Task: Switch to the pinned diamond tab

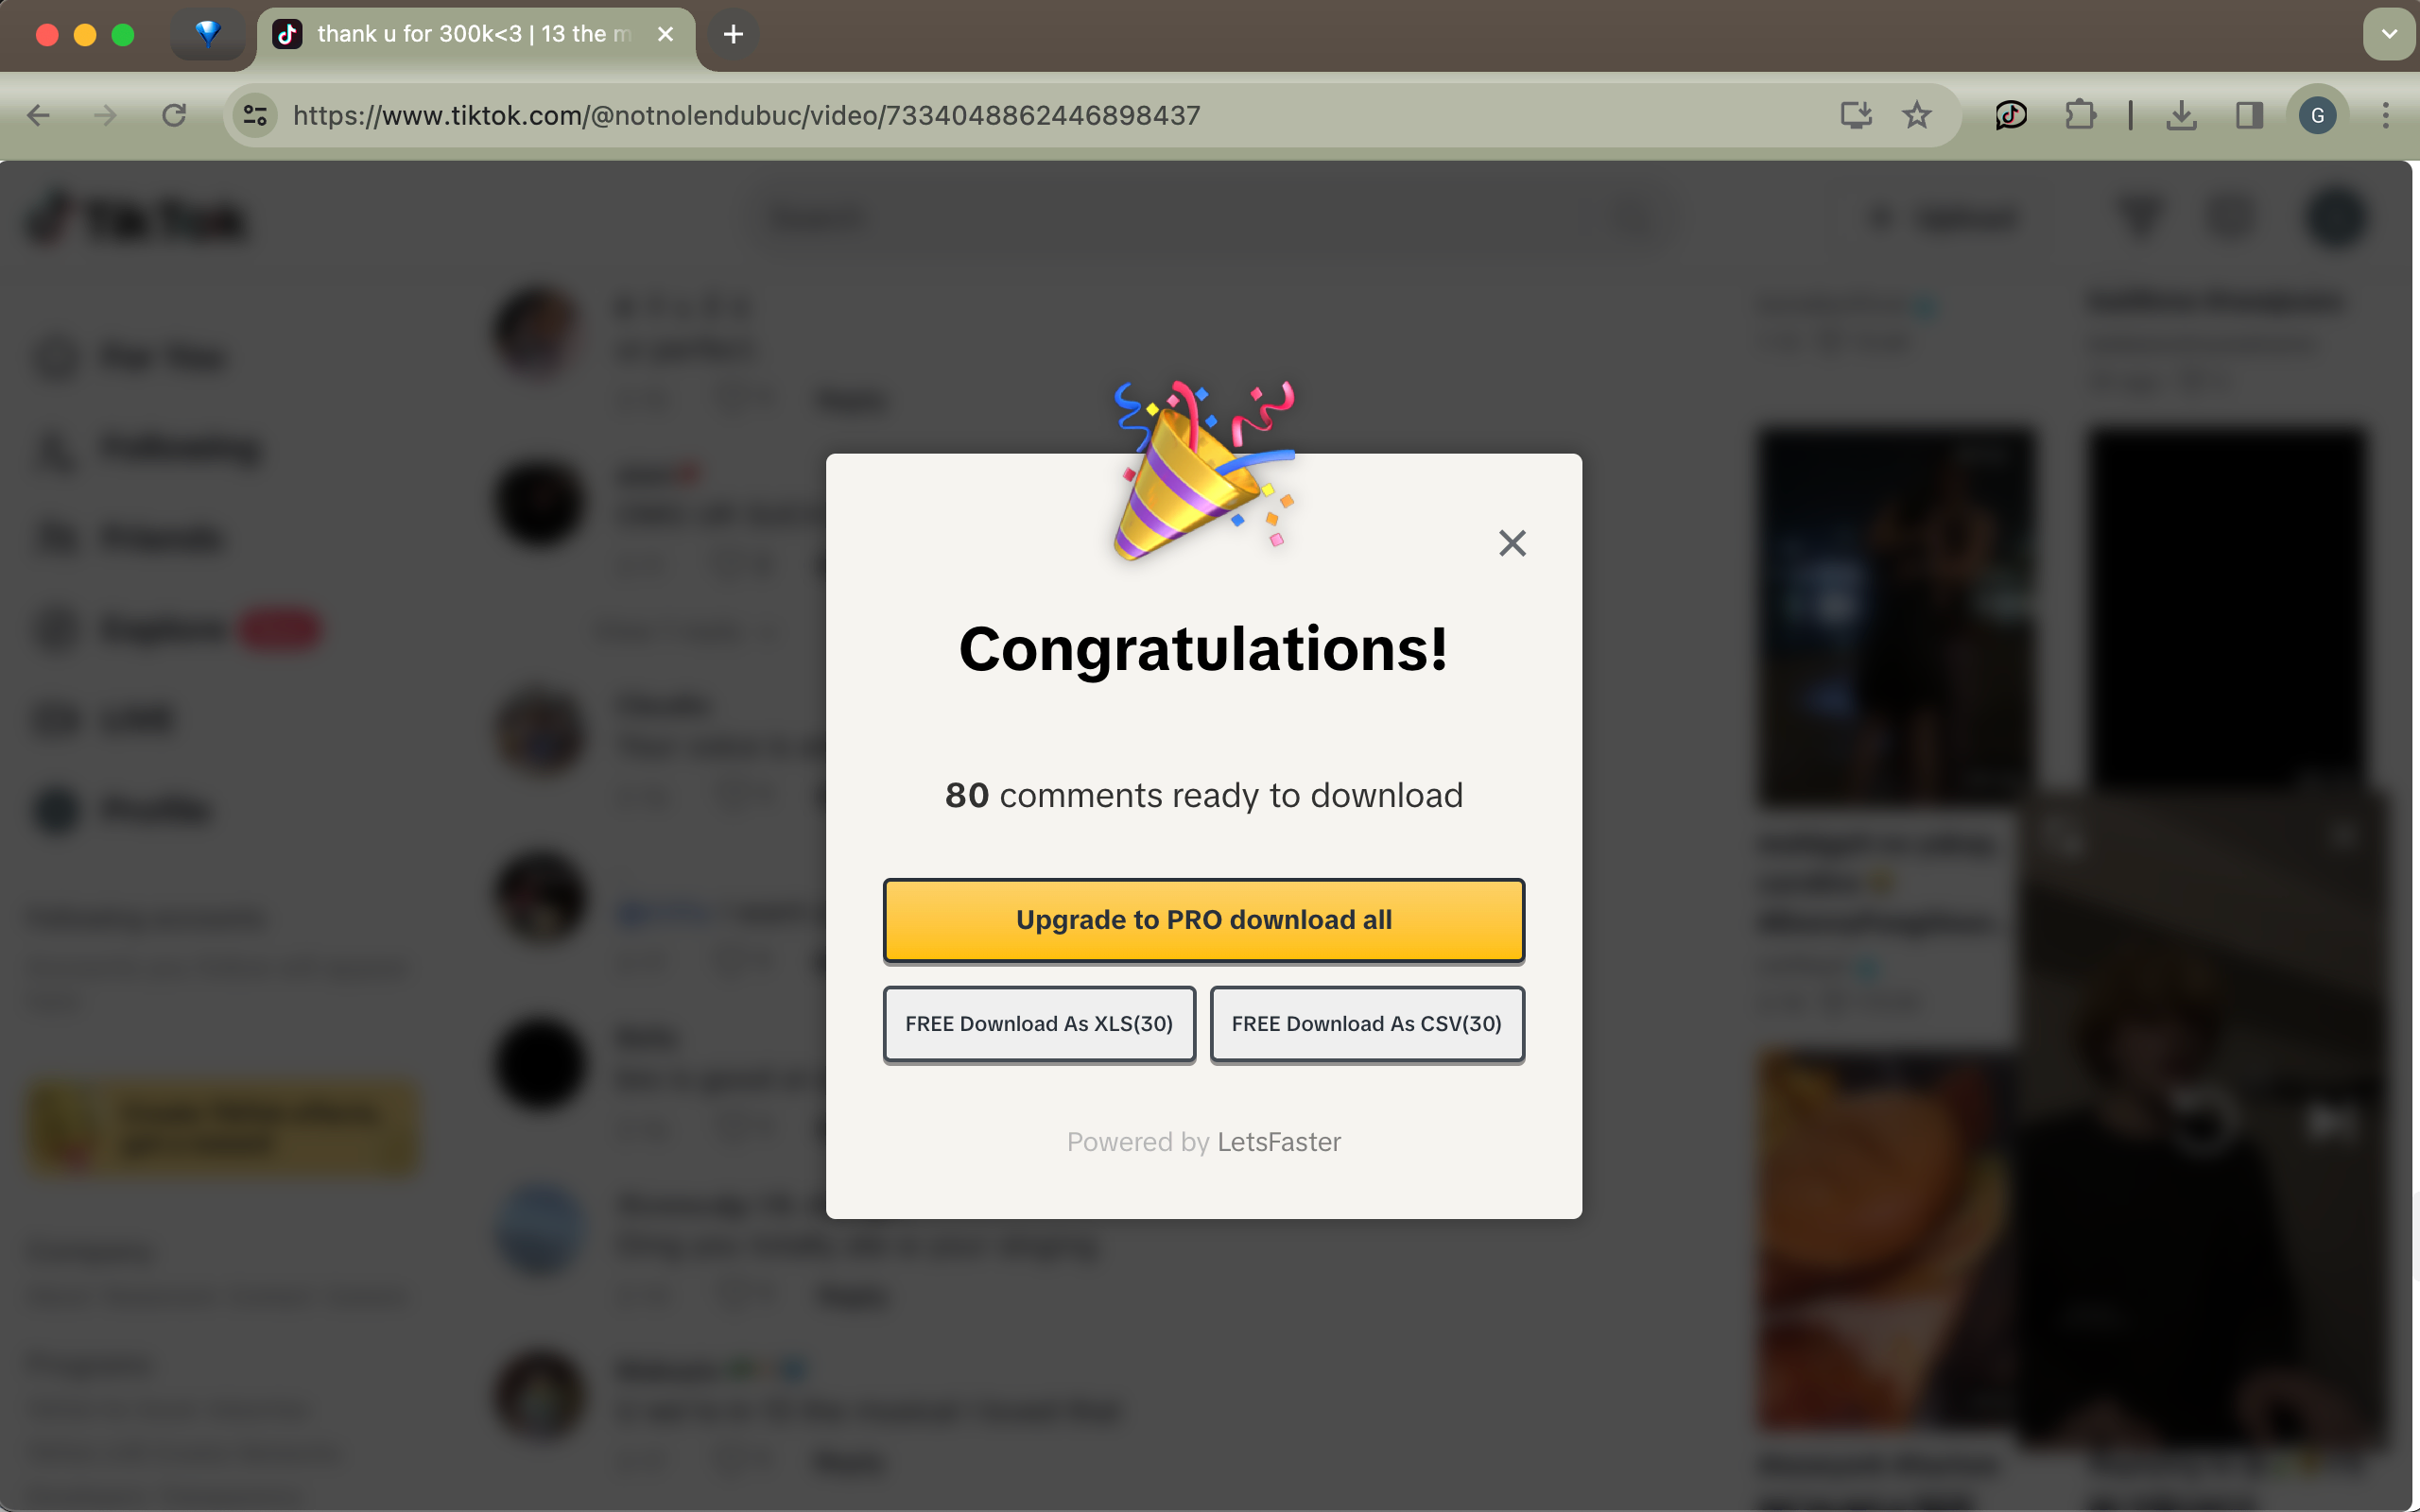Action: pyautogui.click(x=208, y=35)
